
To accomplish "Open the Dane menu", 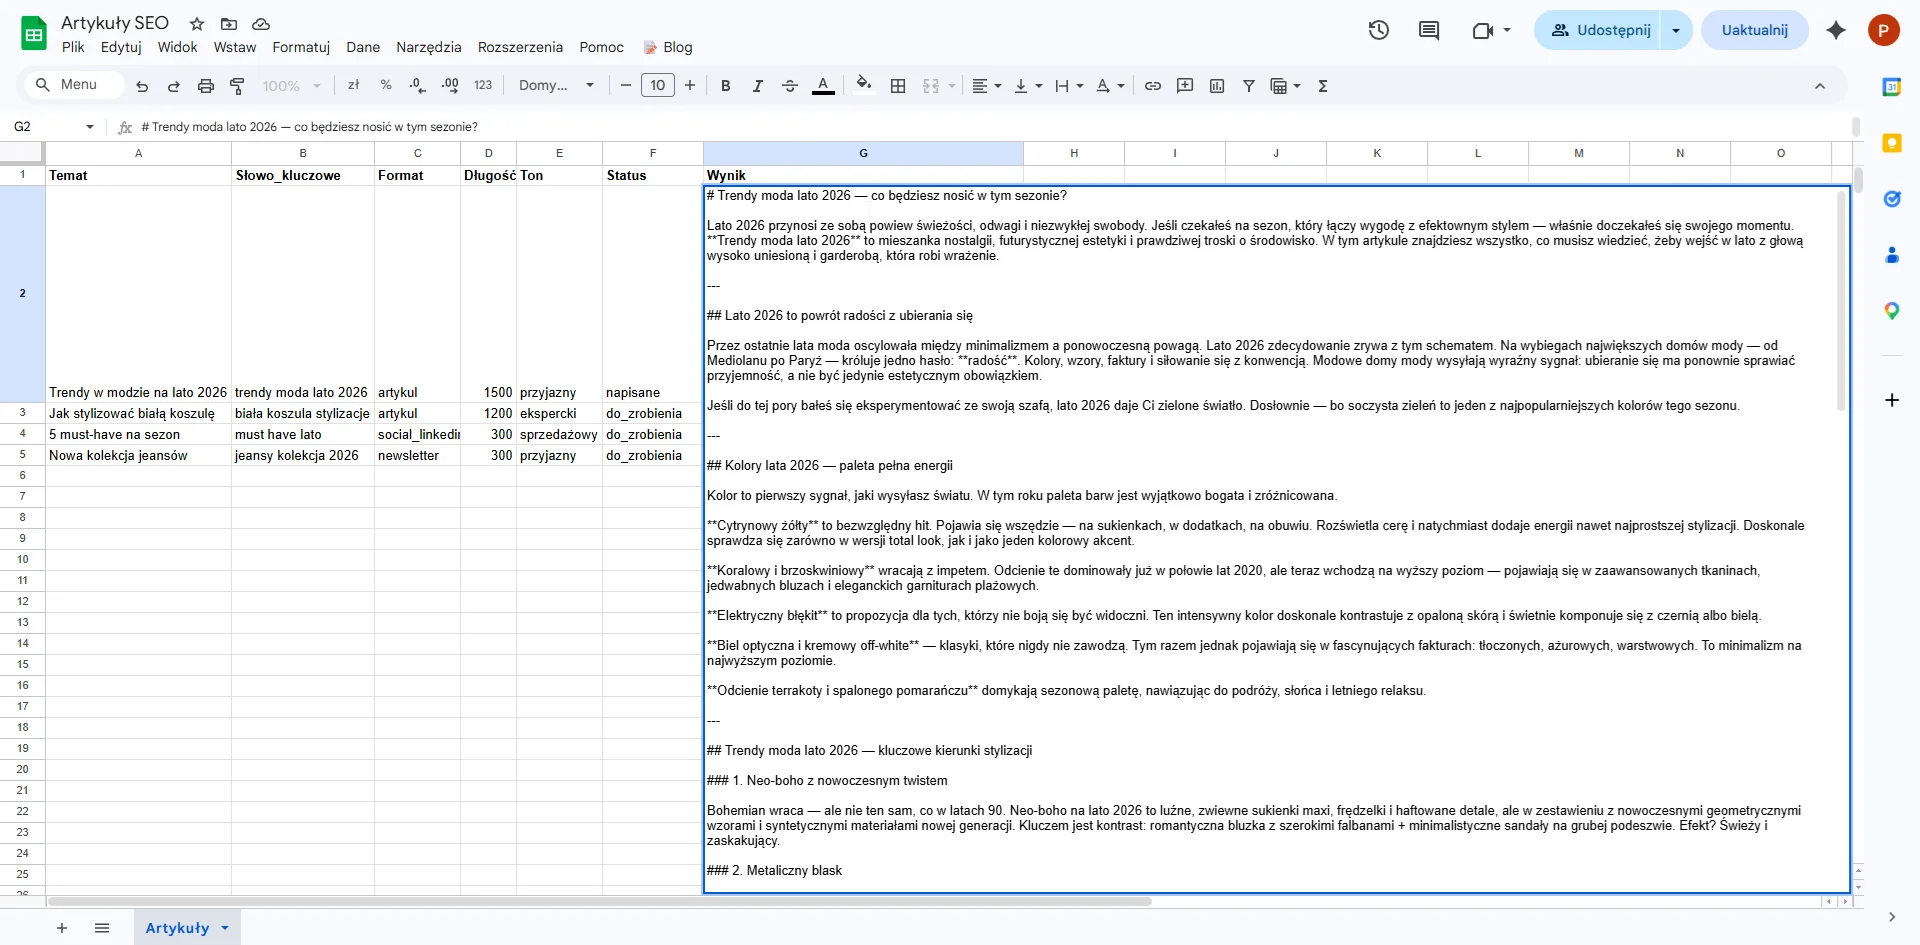I will pyautogui.click(x=363, y=47).
